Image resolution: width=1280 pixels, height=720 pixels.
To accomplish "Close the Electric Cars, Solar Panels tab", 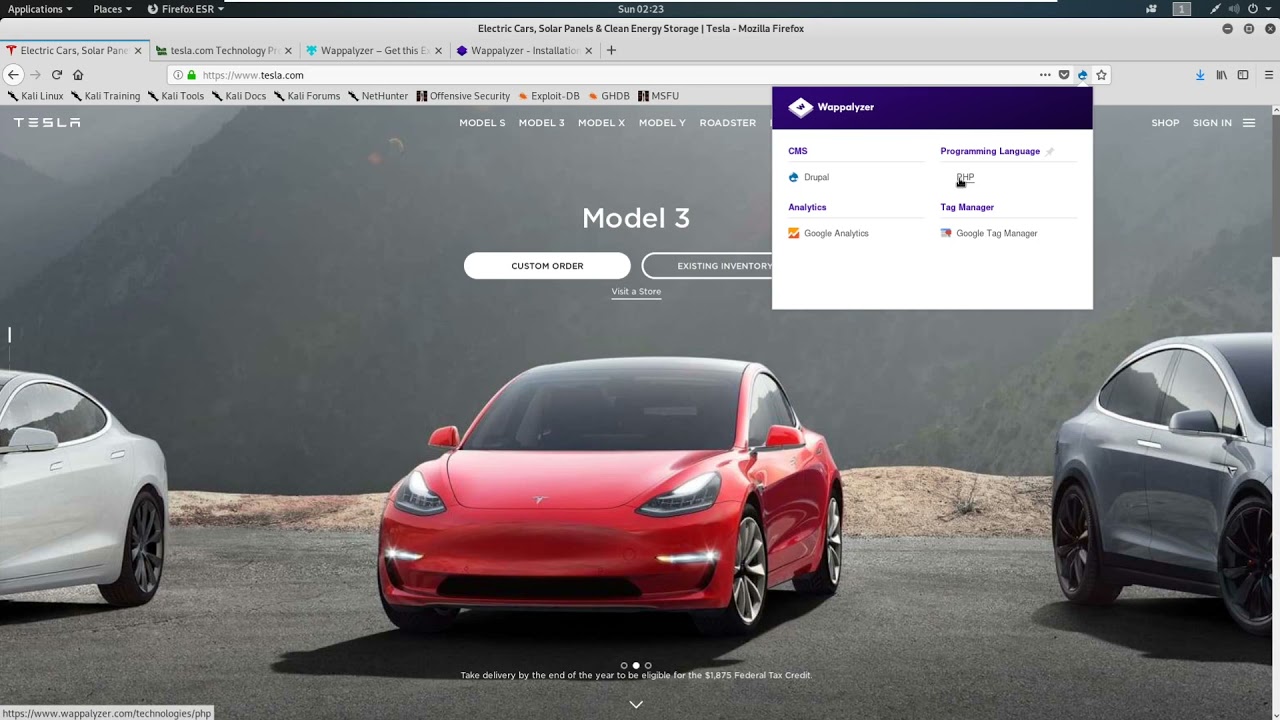I will pos(138,50).
